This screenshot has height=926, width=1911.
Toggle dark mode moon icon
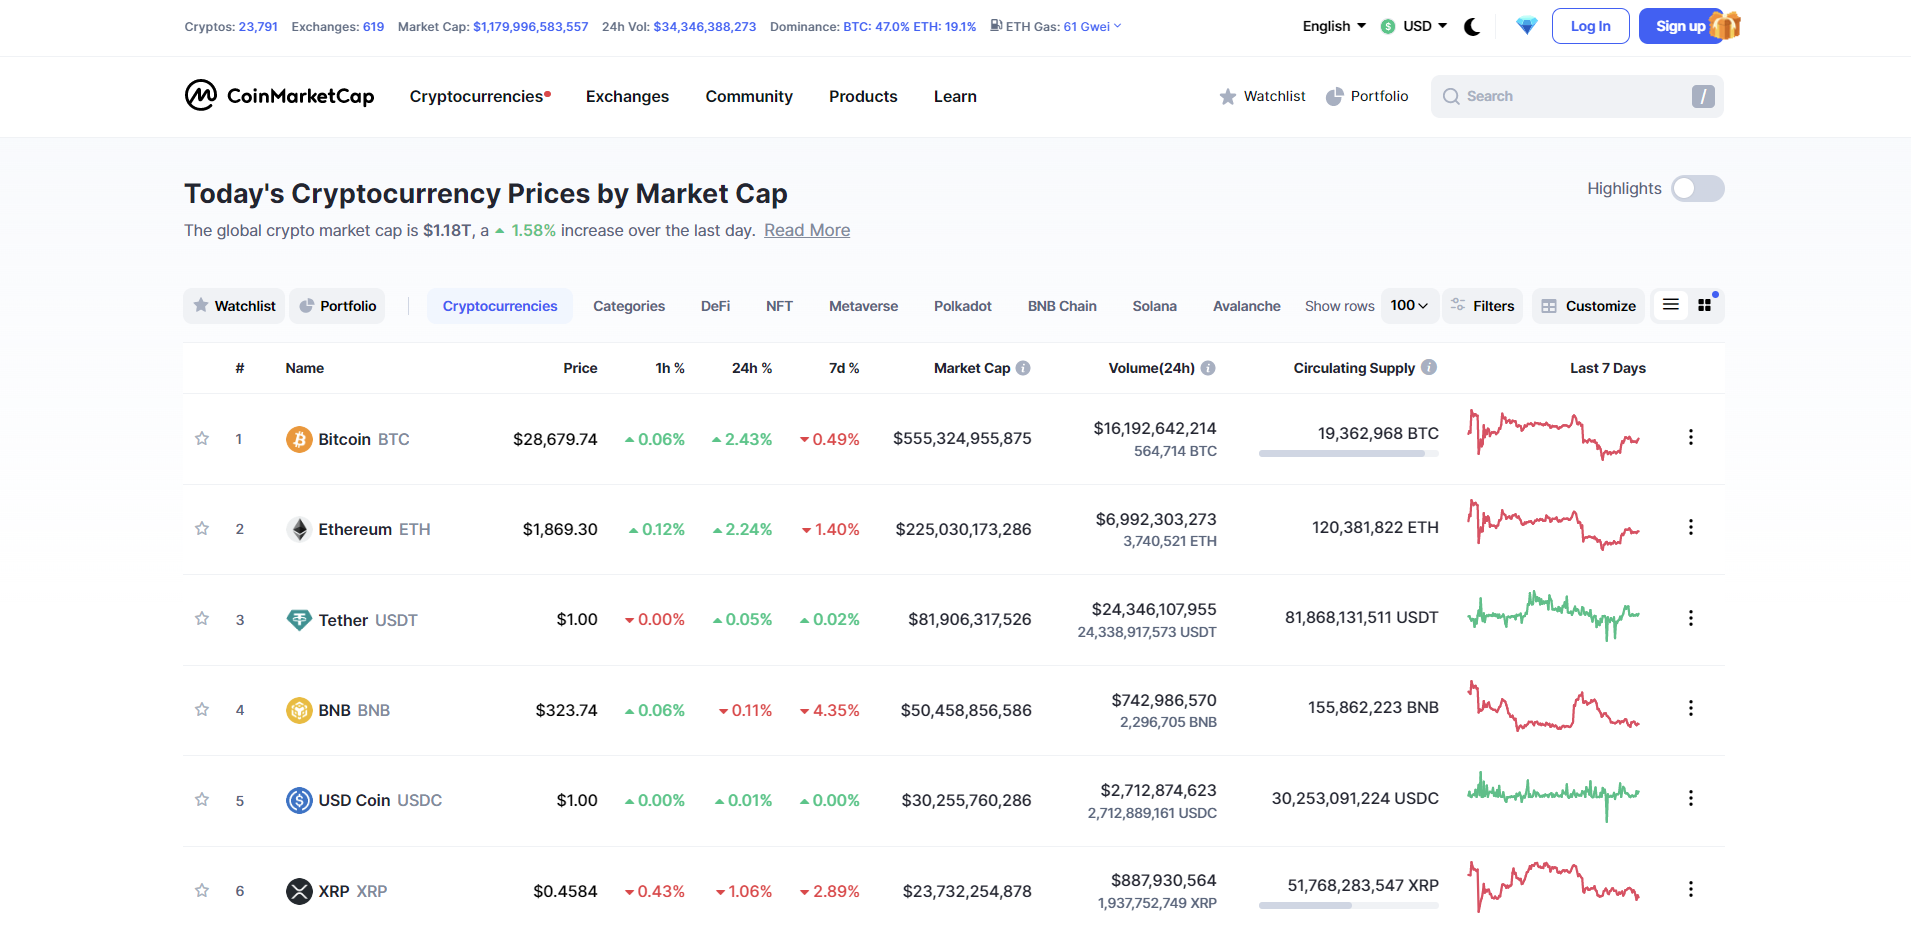pos(1472,27)
